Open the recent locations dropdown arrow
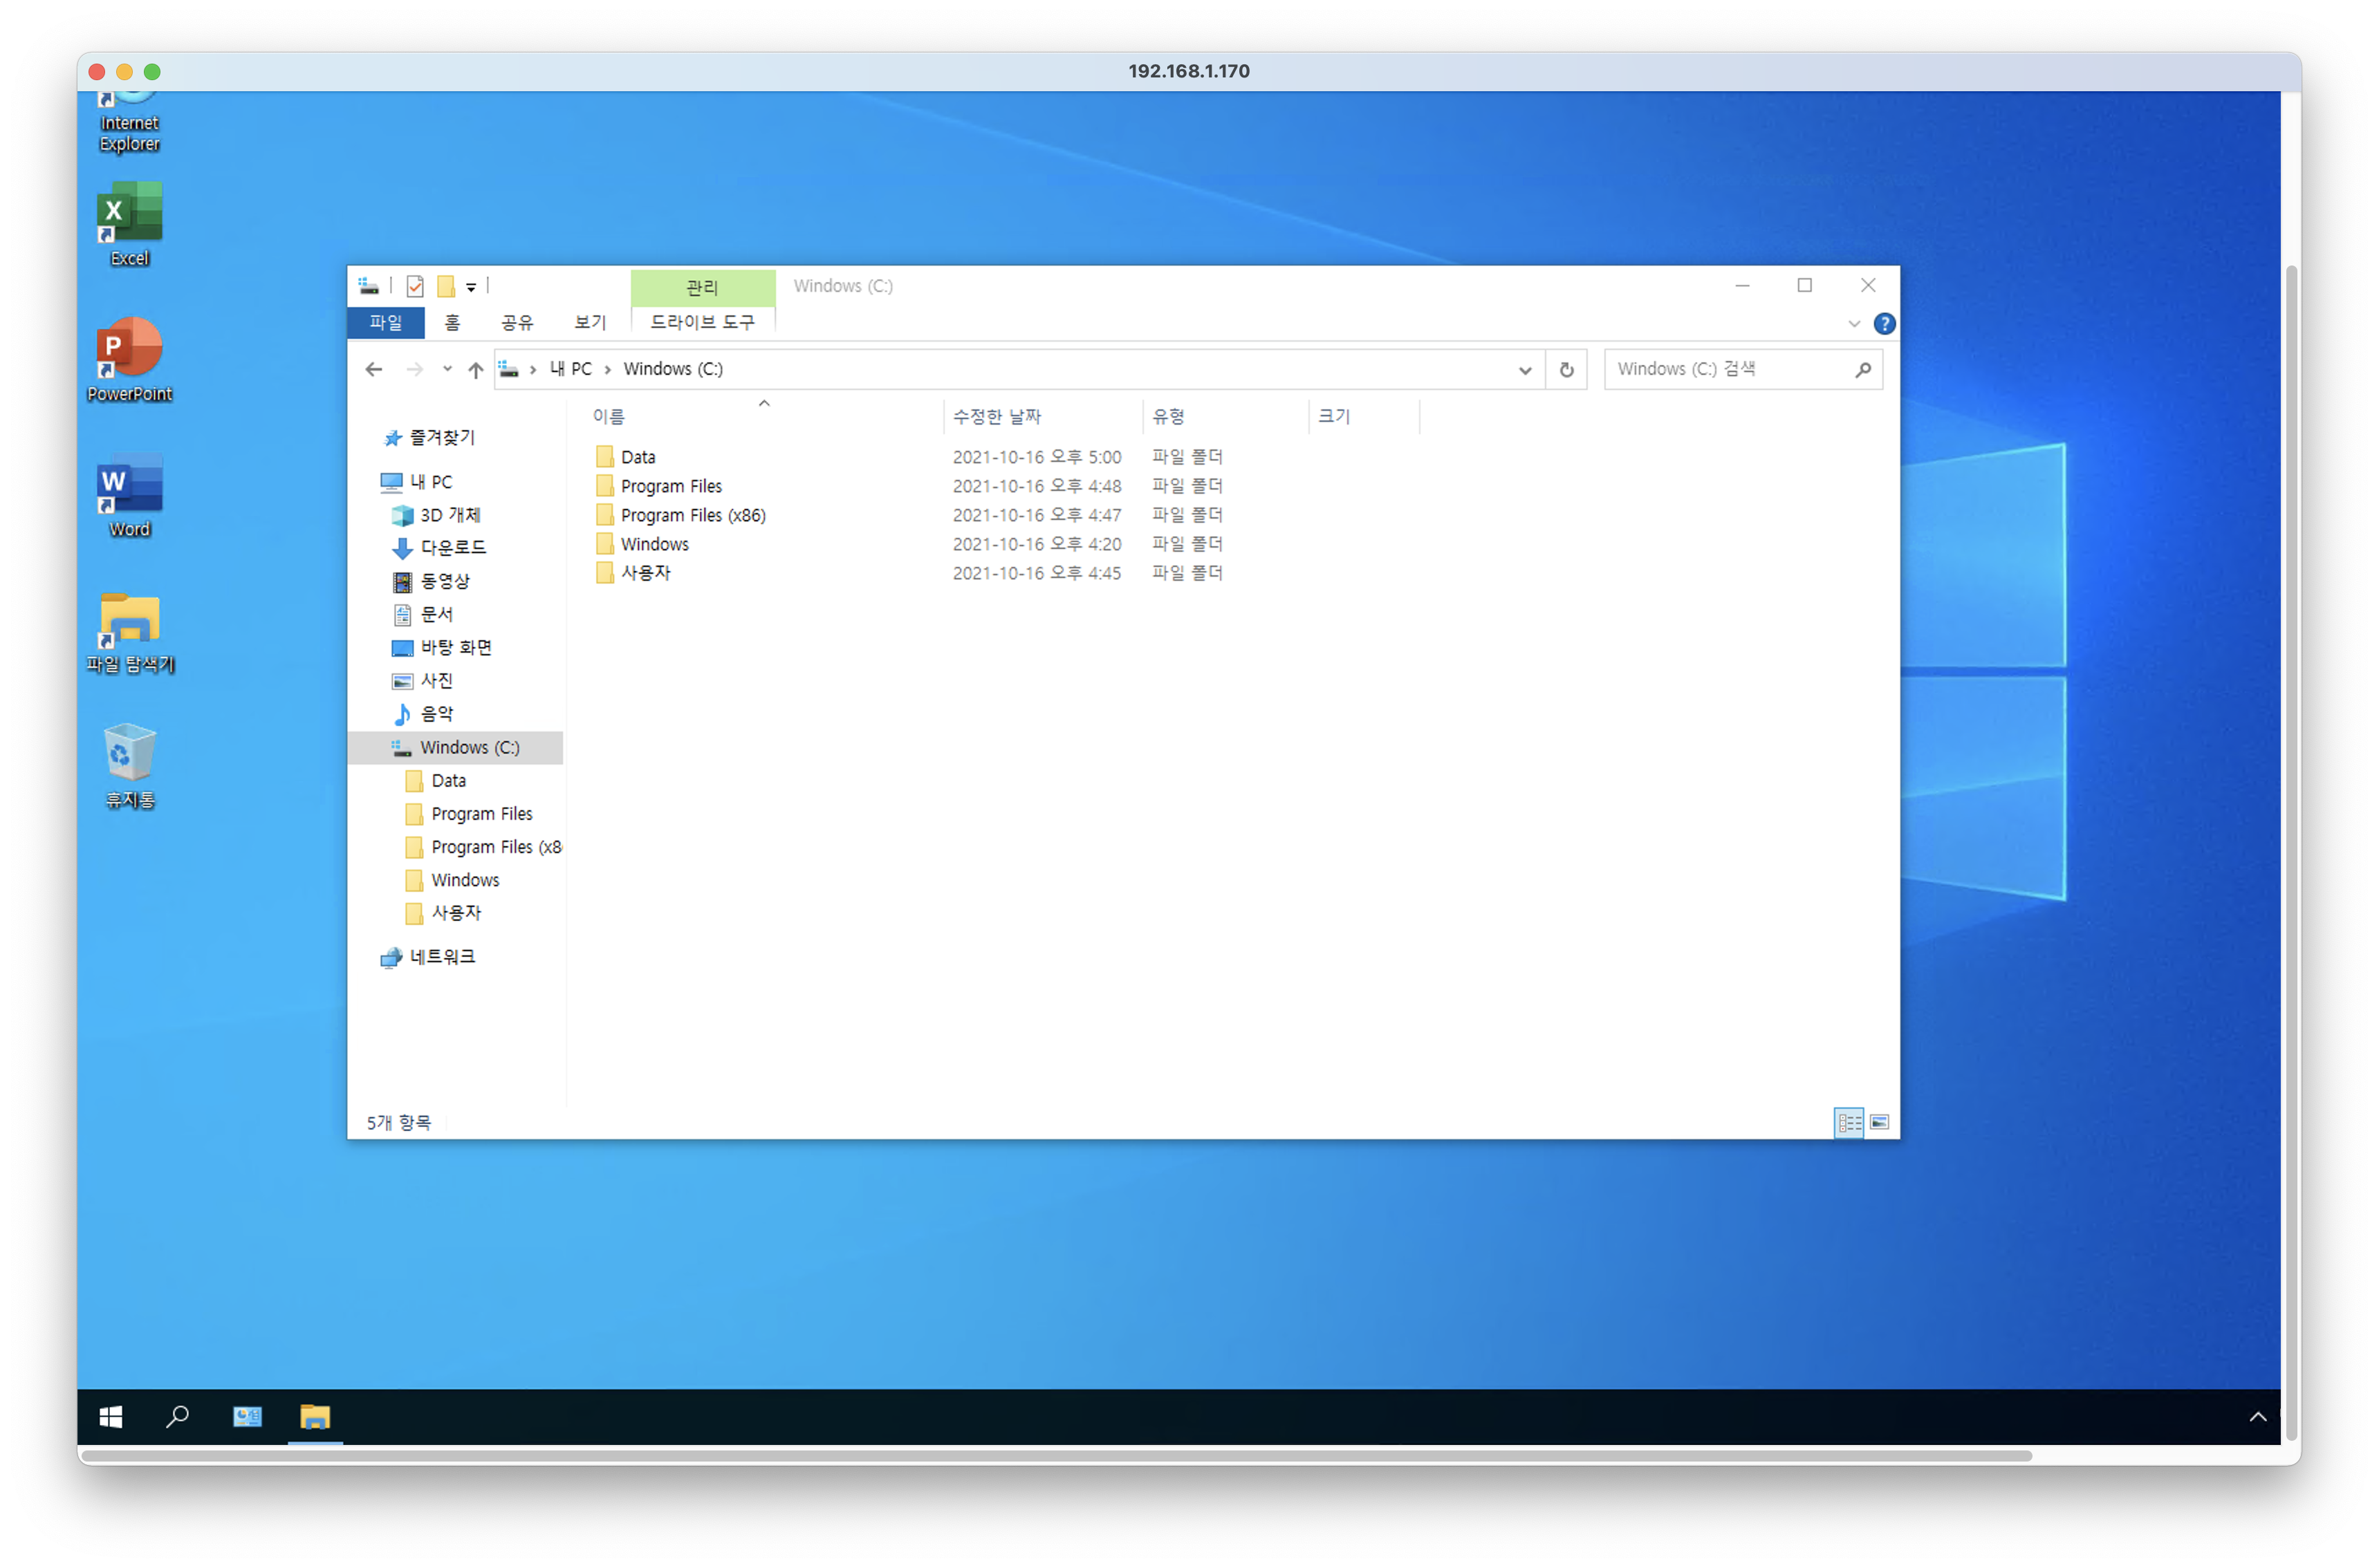The height and width of the screenshot is (1568, 2379). coord(447,369)
